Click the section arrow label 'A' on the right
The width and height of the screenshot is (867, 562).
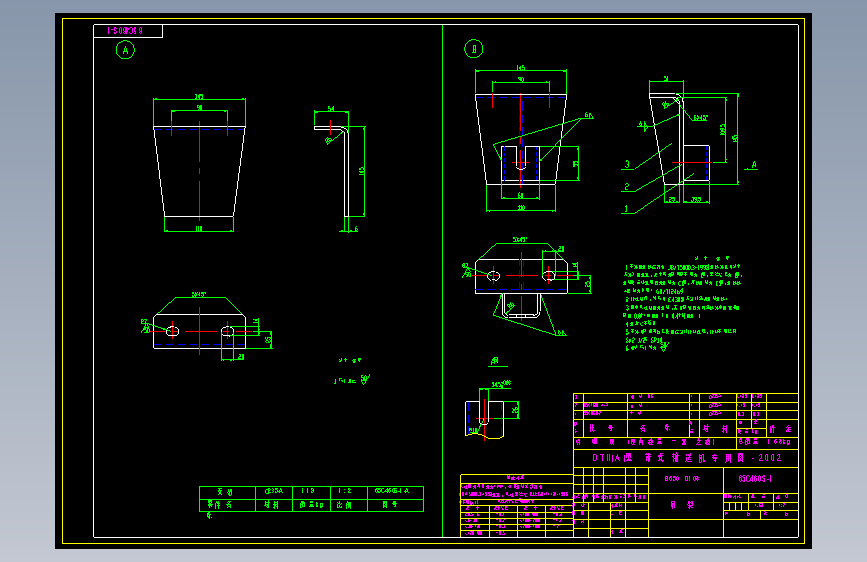754,165
